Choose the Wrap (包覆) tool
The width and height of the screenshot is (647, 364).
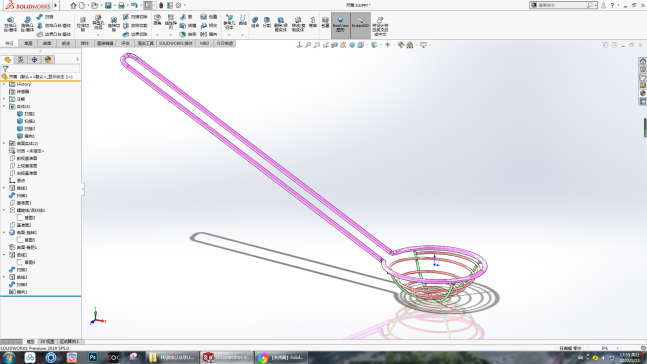coord(208,17)
